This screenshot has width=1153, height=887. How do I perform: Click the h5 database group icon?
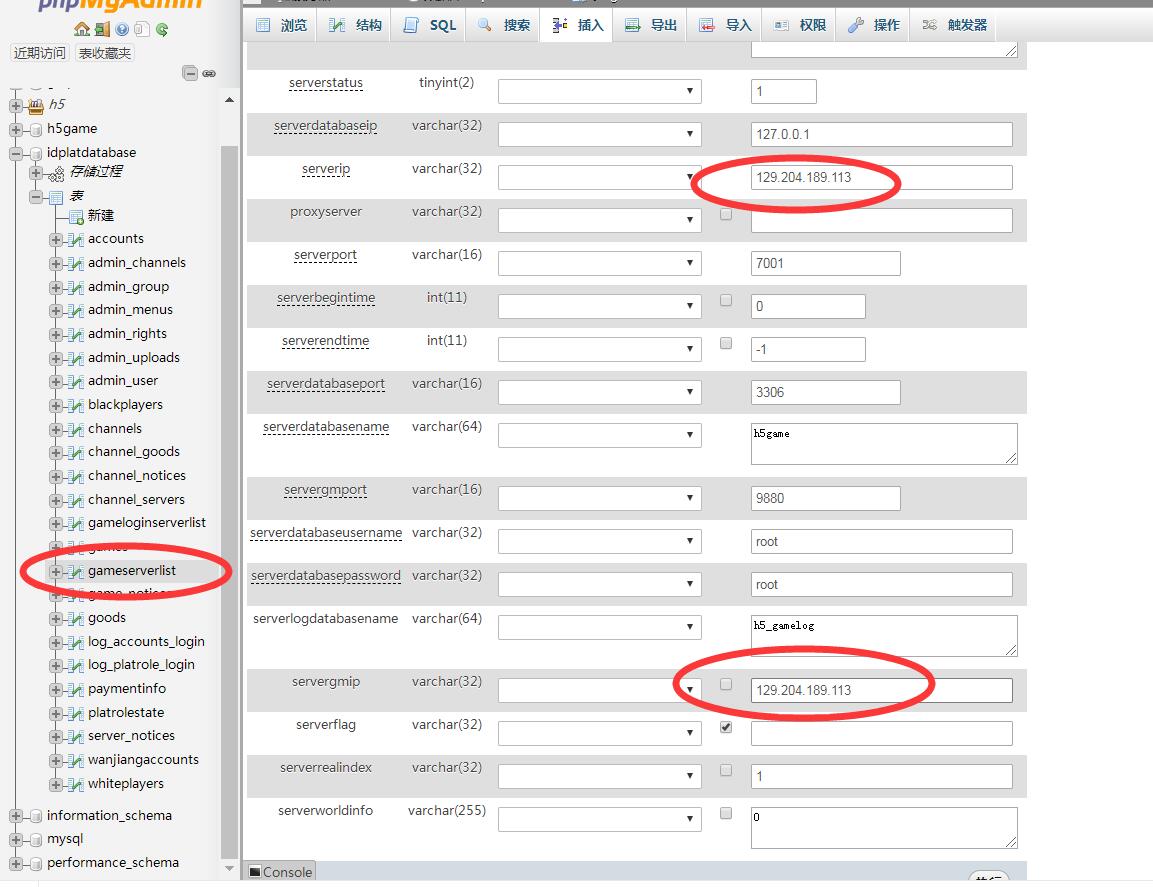[x=35, y=106]
